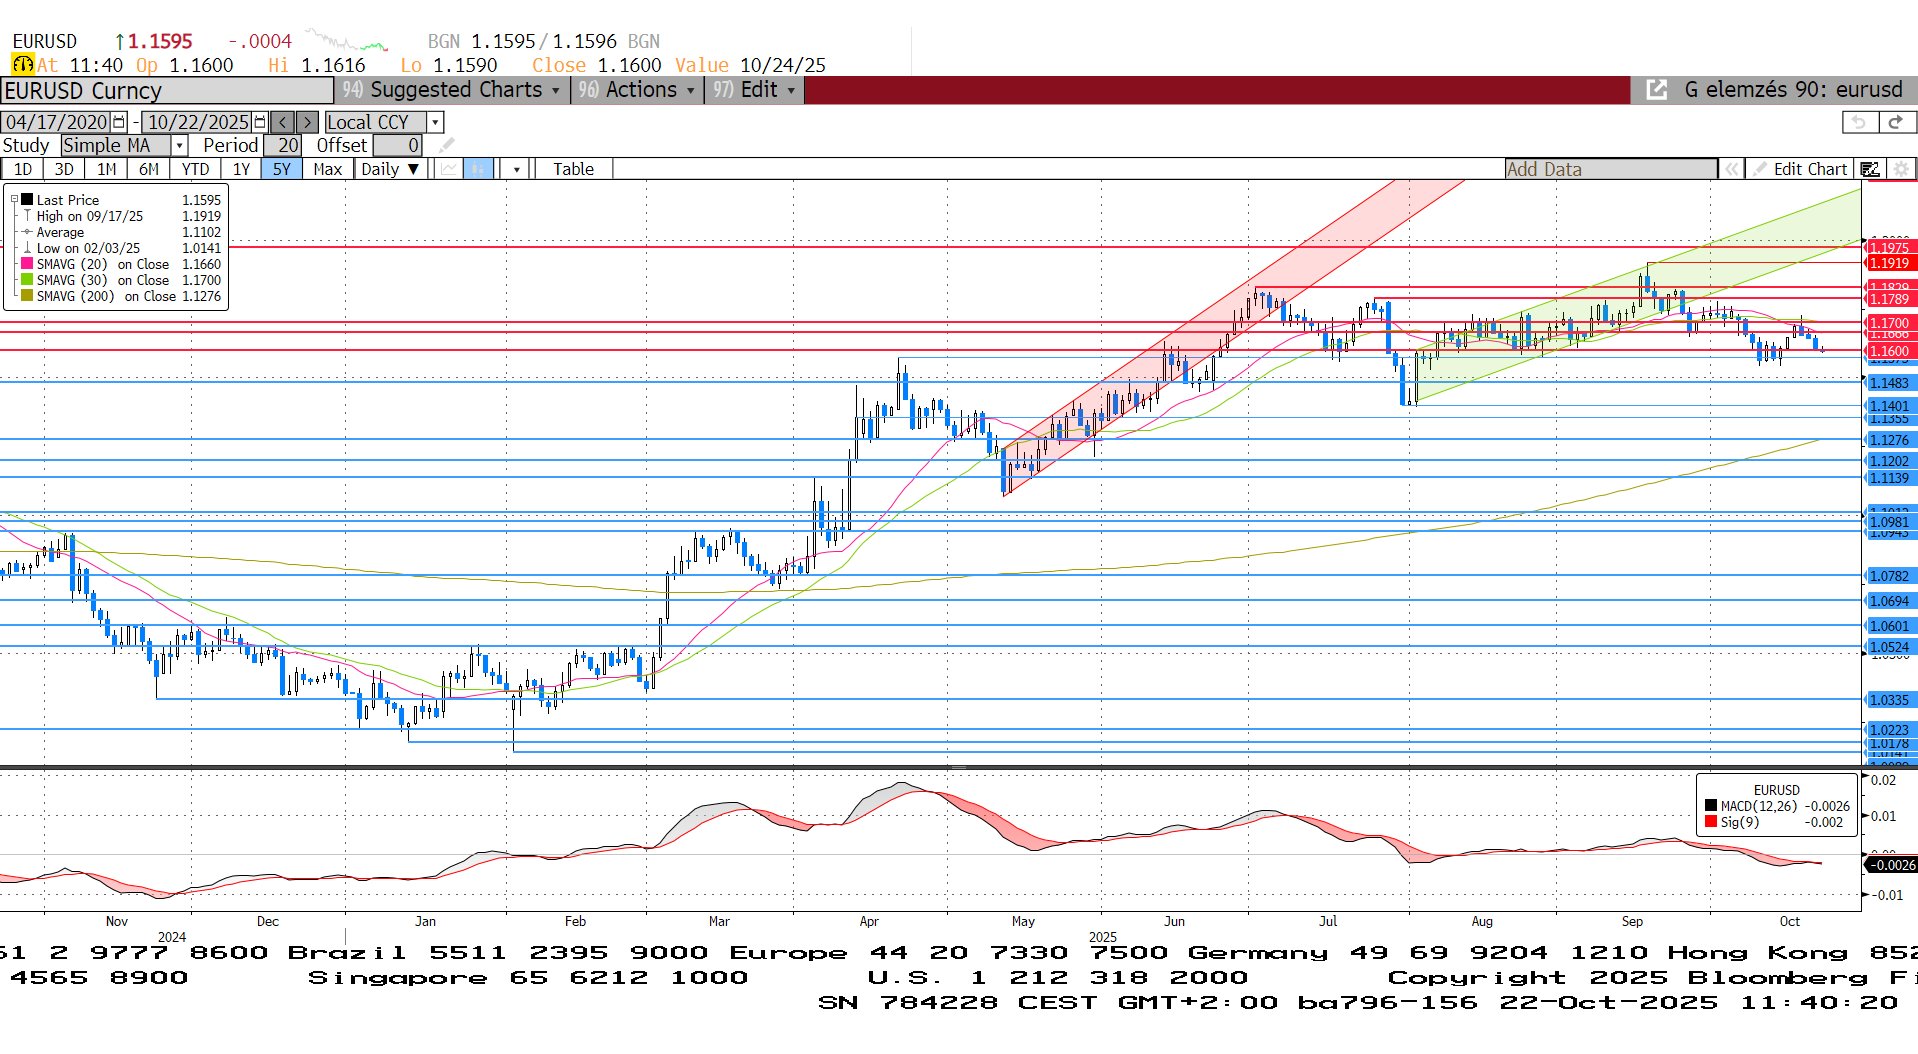Select the YTD time range
Viewport: 1918px width, 1054px height.
[195, 169]
